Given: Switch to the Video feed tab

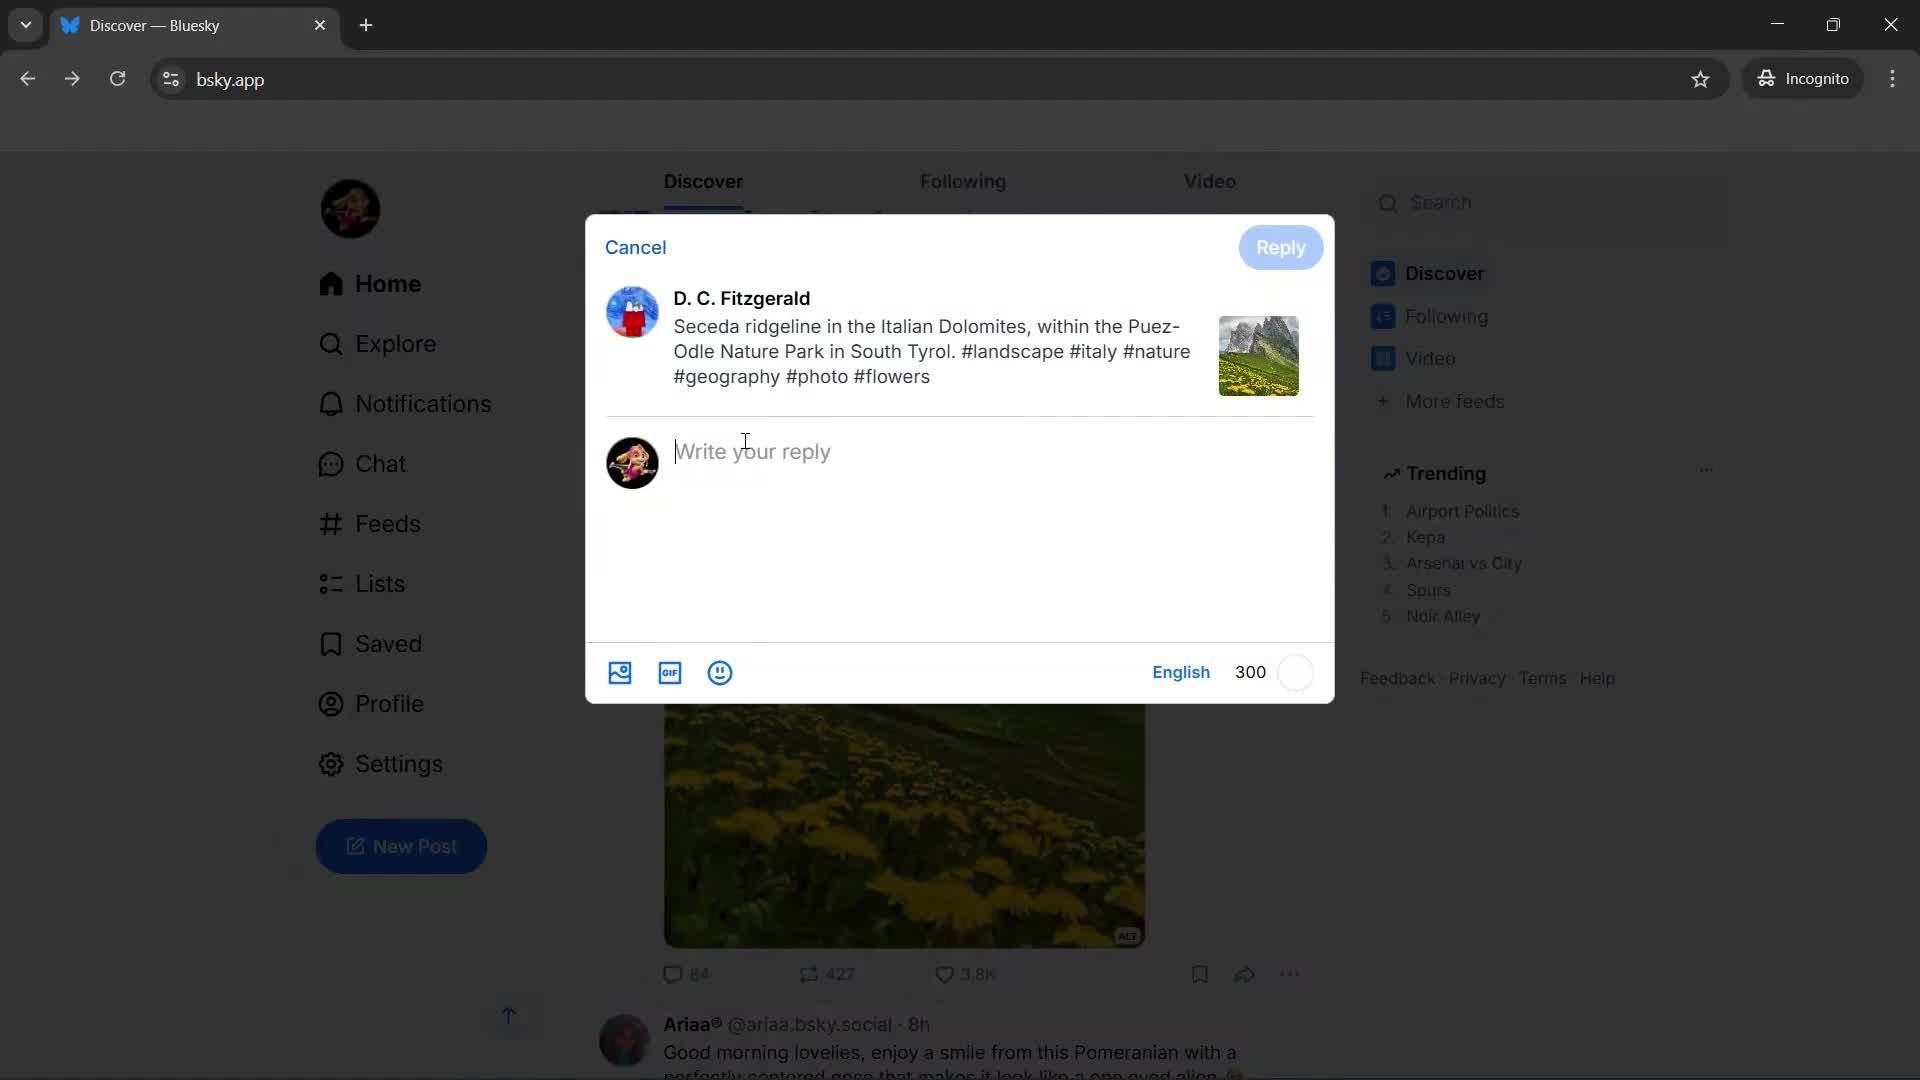Looking at the screenshot, I should [1208, 181].
